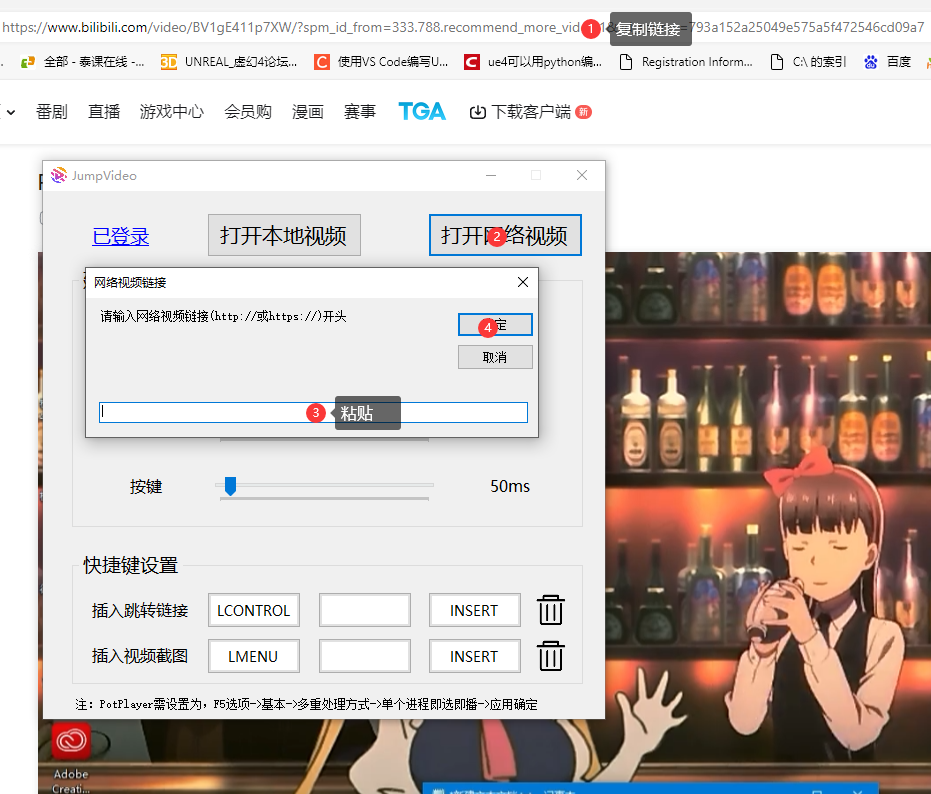Open the 百度 bookmark icon
Screen dimensions: 931x794
click(869, 61)
